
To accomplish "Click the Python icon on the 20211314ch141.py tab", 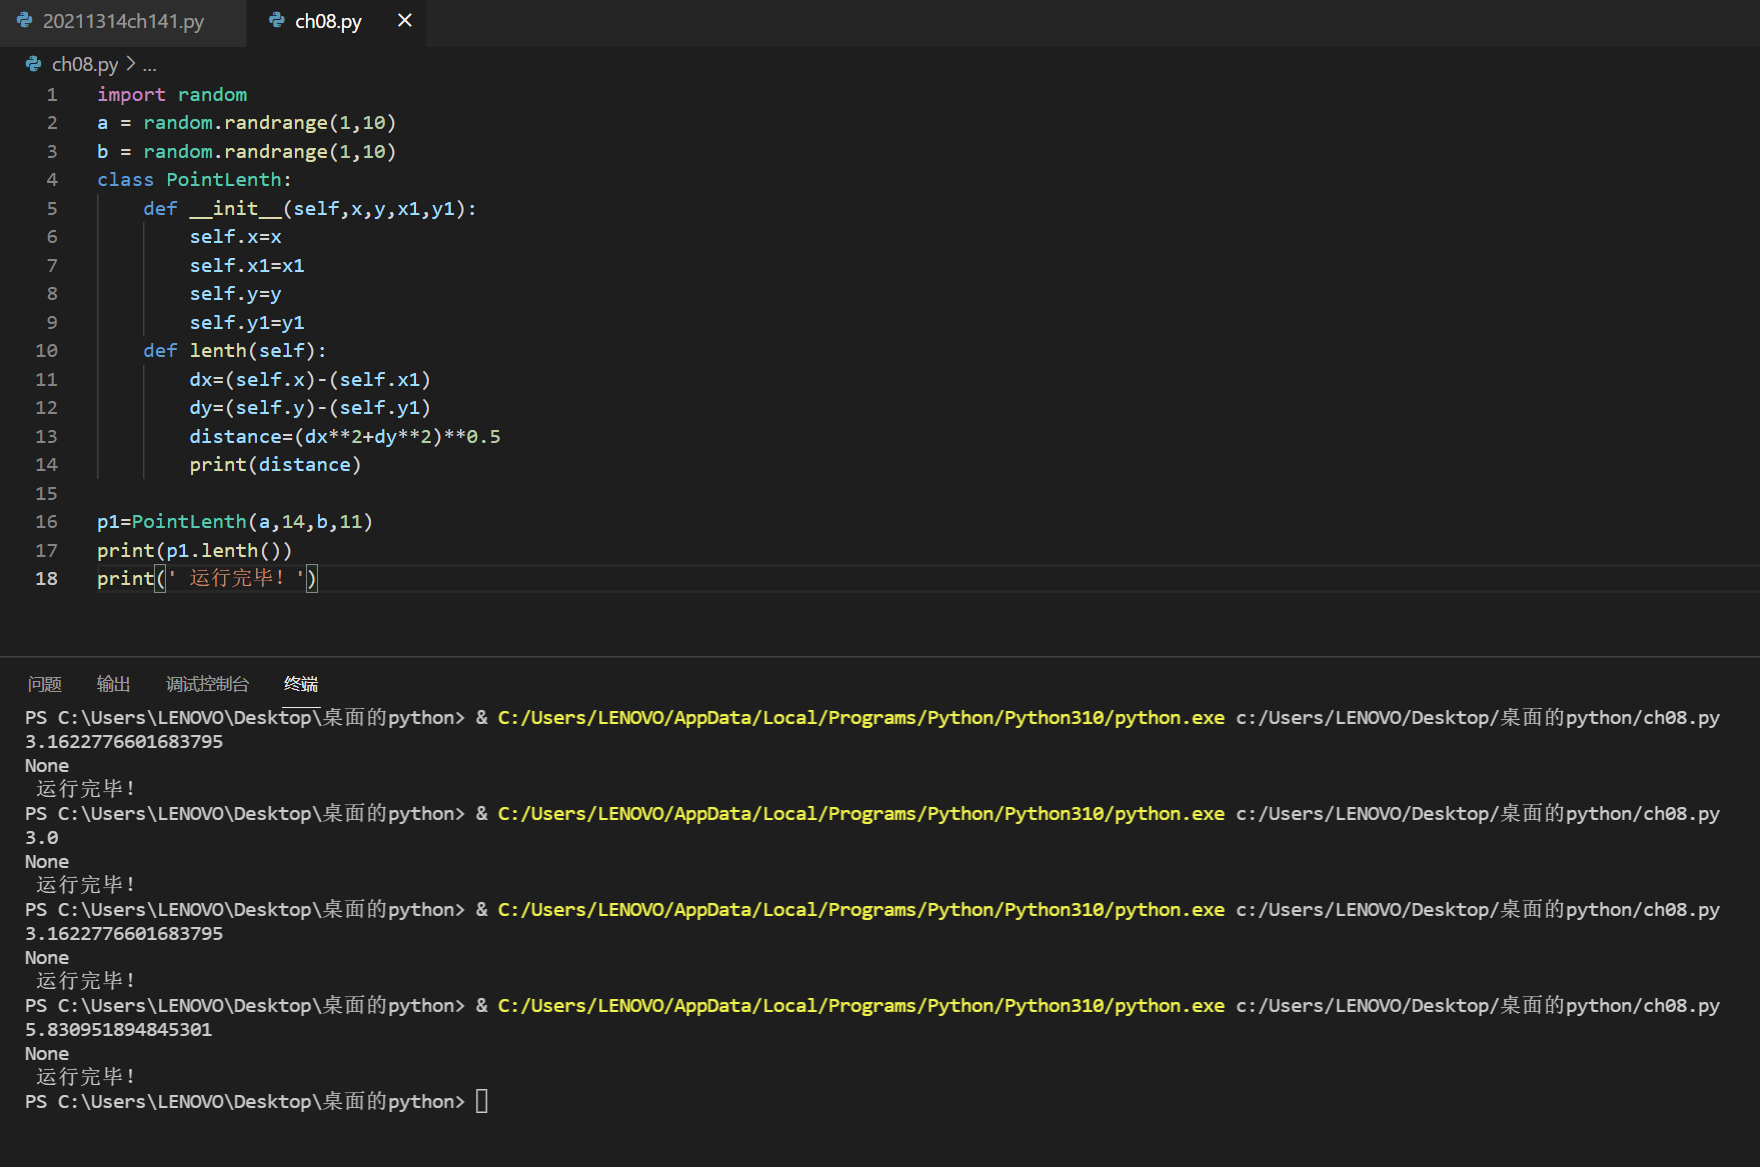I will [25, 21].
